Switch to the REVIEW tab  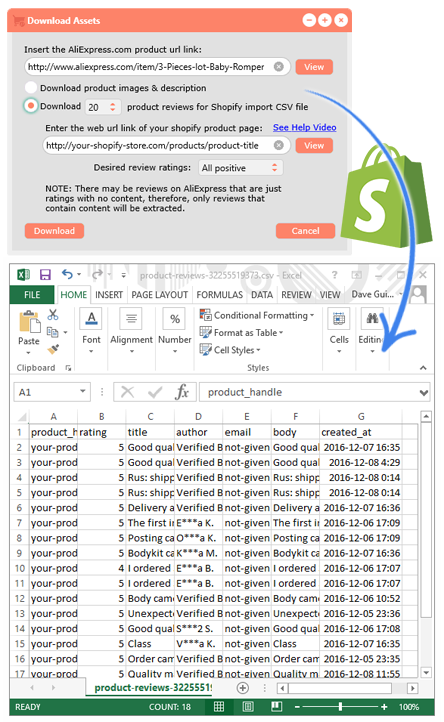coord(296,295)
